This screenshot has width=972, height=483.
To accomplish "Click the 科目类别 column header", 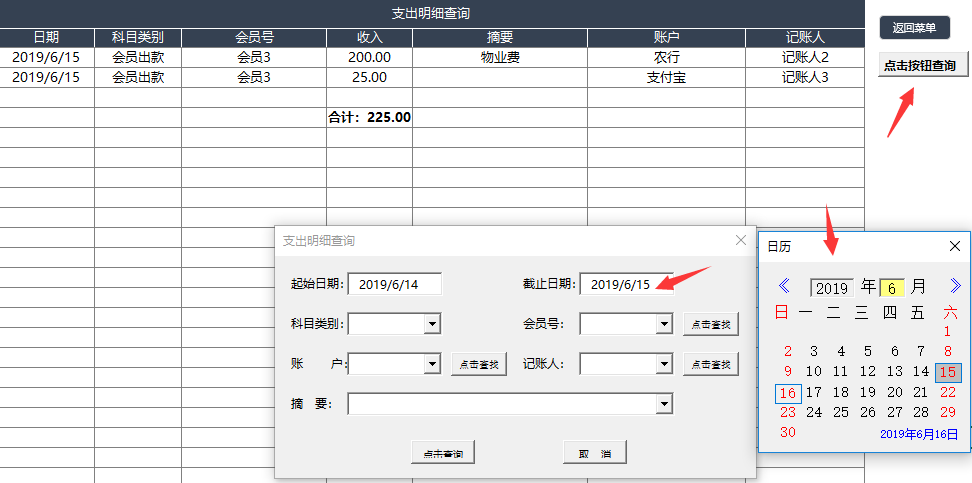I will pos(138,38).
